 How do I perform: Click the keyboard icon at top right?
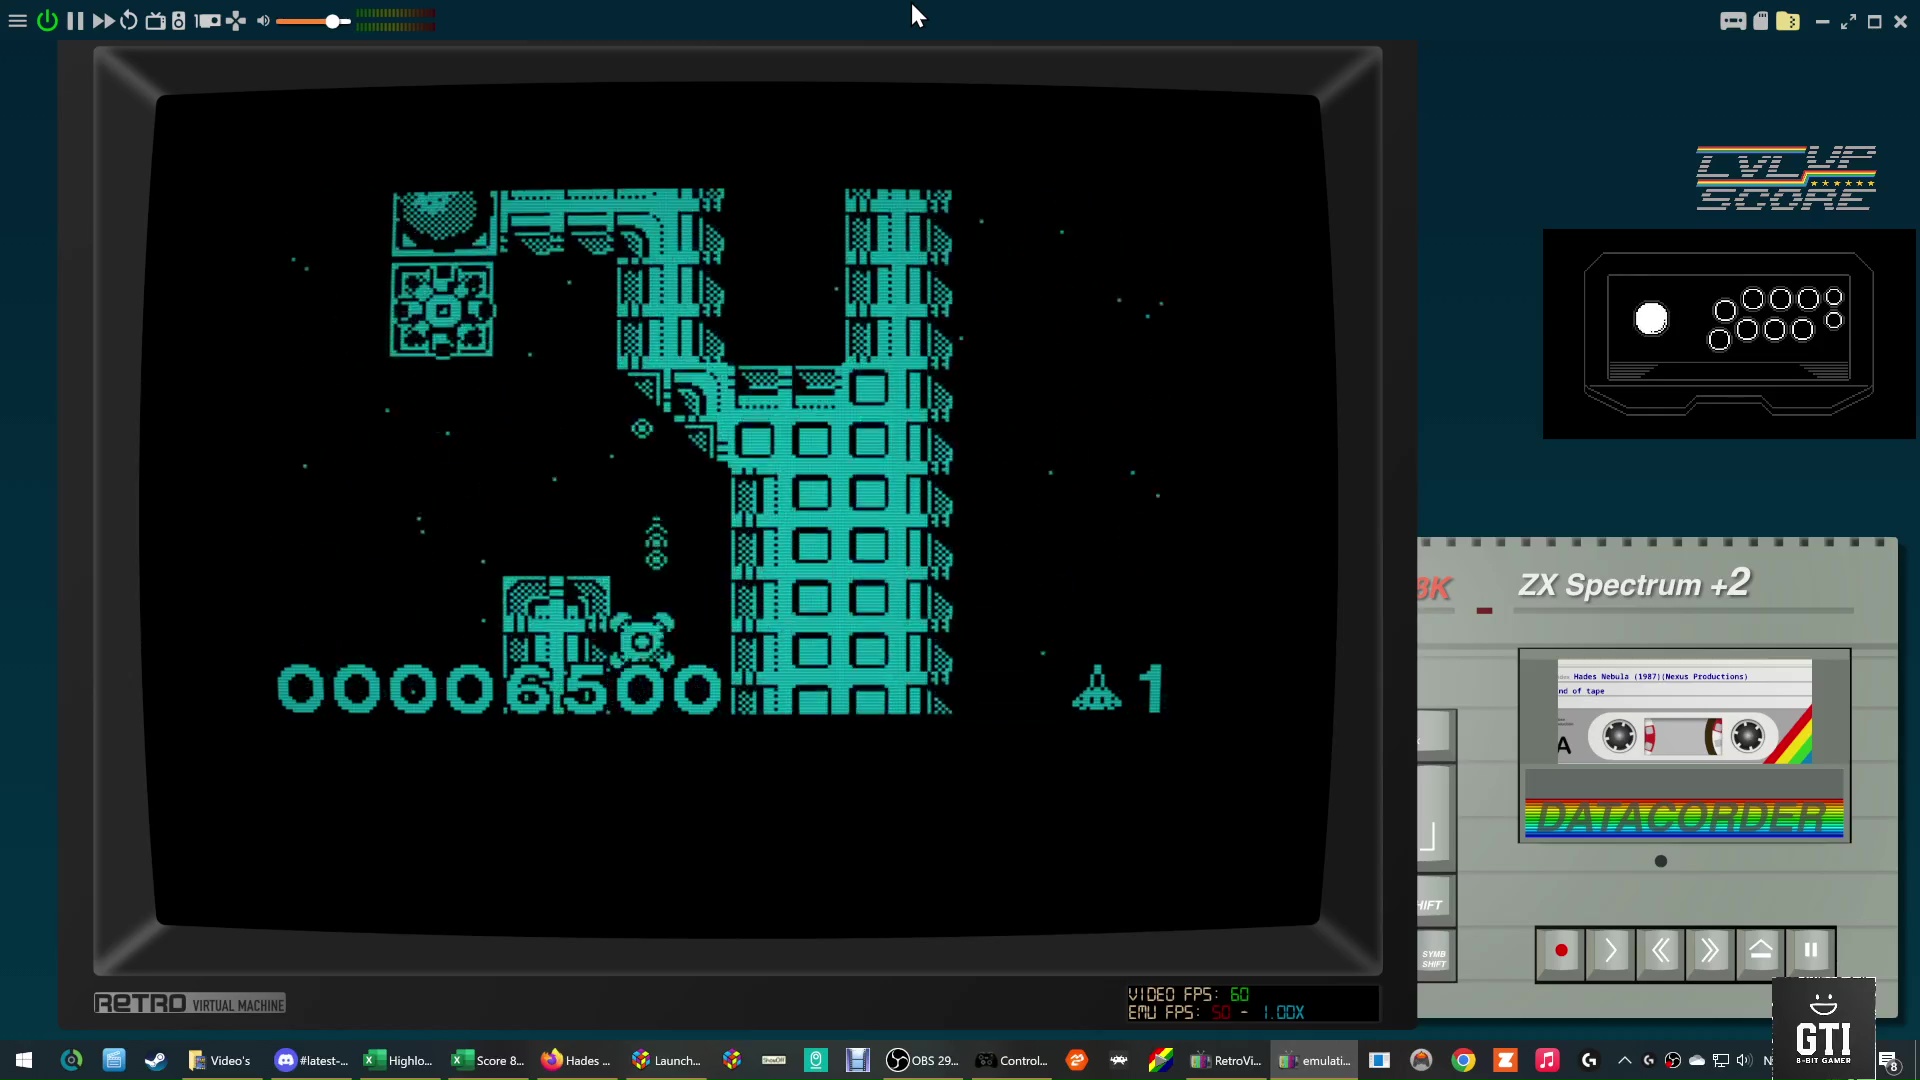point(1733,21)
